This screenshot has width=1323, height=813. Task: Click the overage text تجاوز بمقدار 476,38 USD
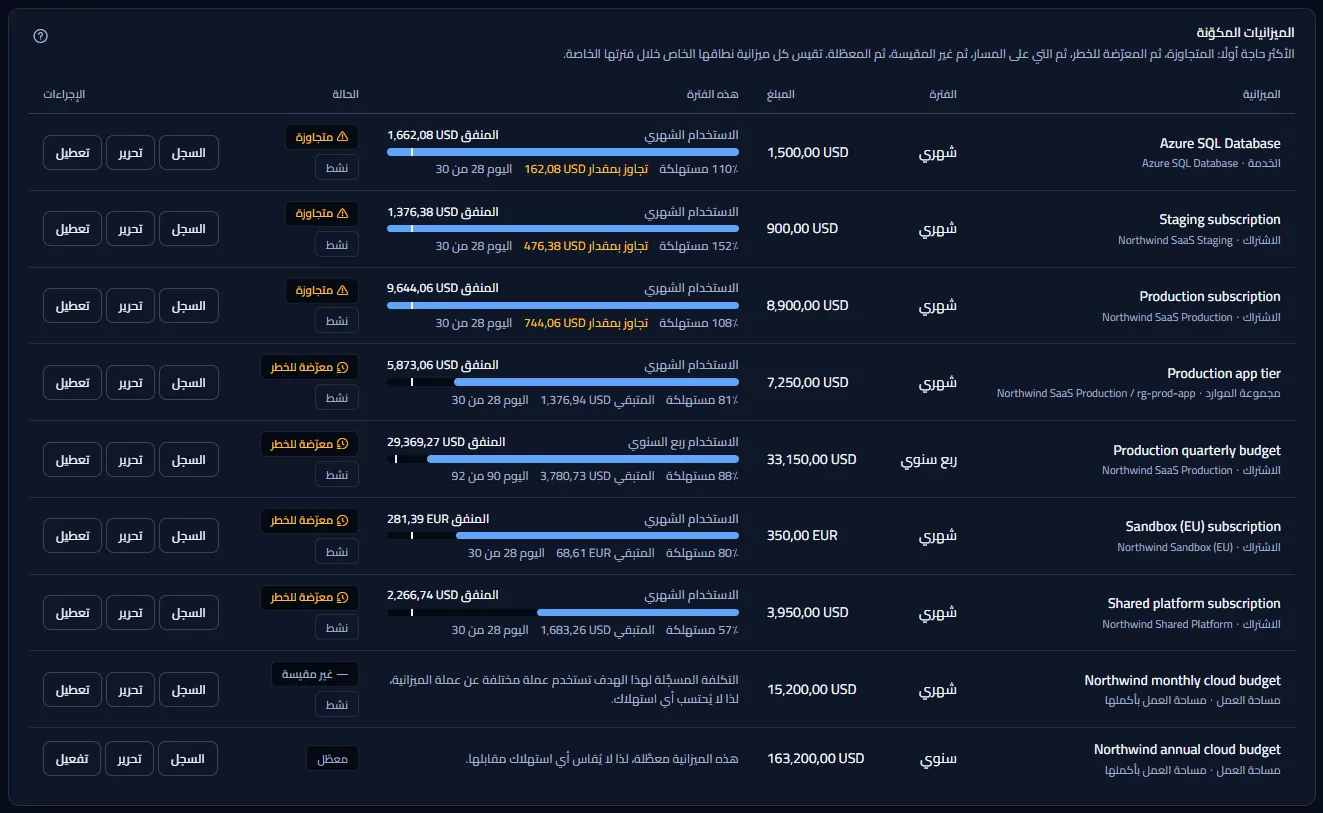[586, 246]
